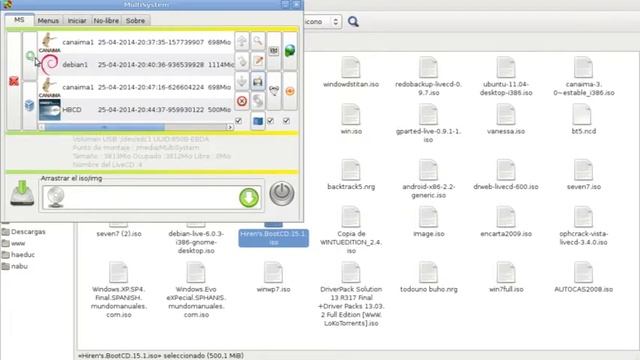Click the grey chain link icon
Viewport: 640px width, 360px height.
[258, 101]
